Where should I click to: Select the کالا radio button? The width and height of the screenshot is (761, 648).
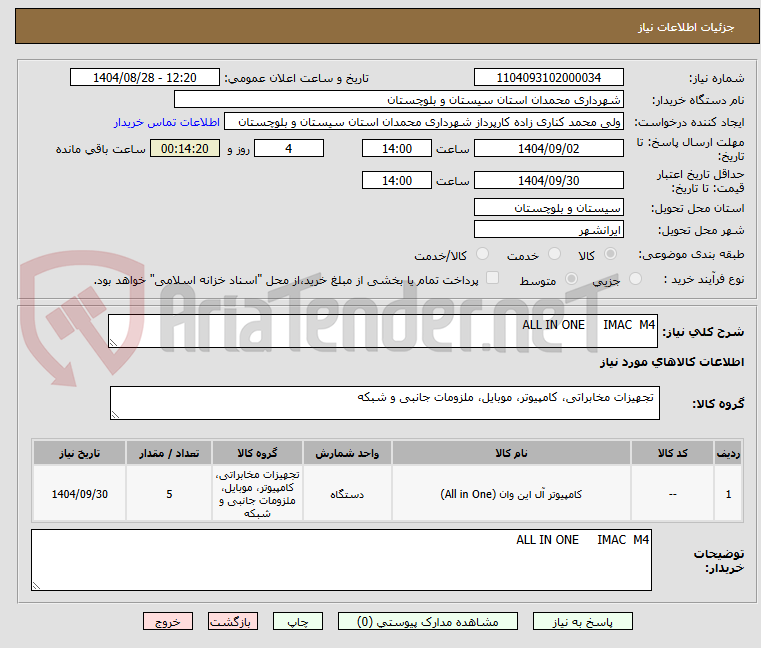[611, 254]
